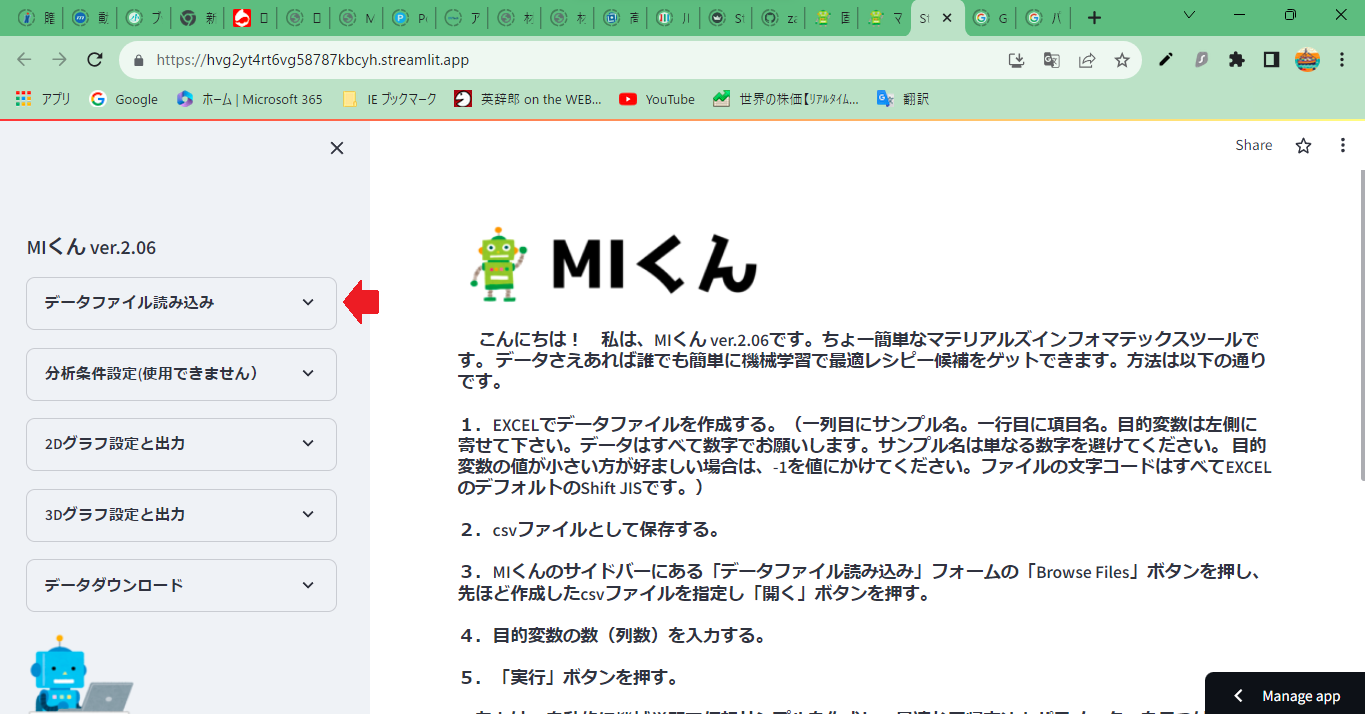1365x714 pixels.
Task: Star this Streamlit app
Action: point(1303,146)
